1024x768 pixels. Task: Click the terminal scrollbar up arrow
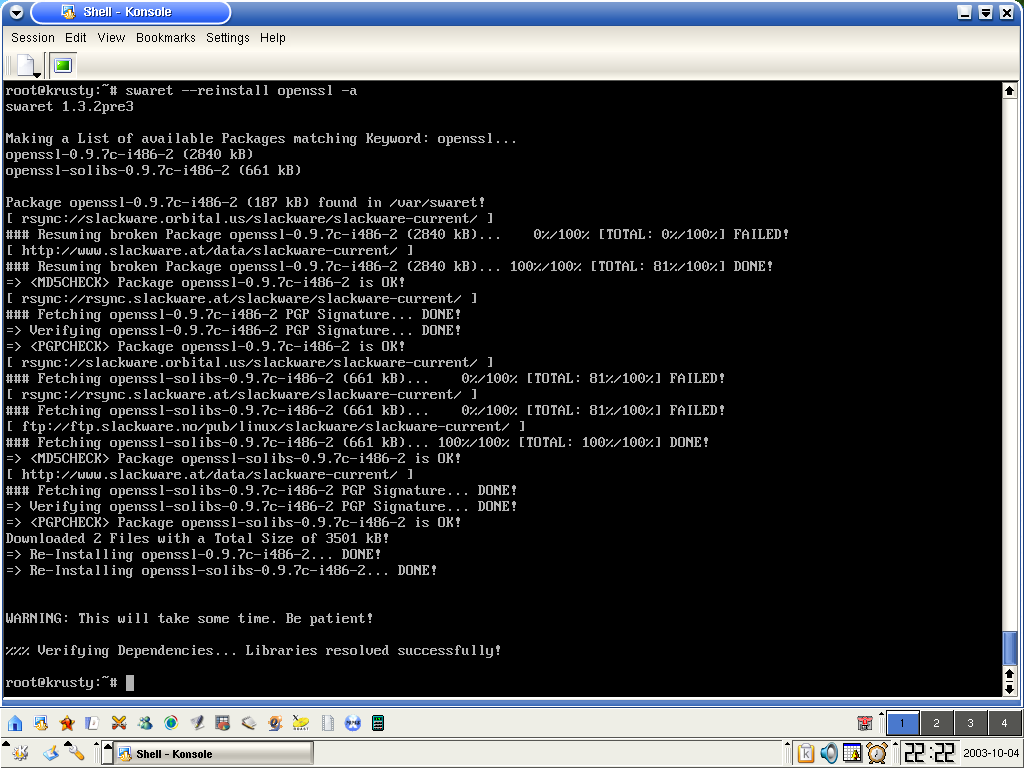pyautogui.click(x=1010, y=91)
